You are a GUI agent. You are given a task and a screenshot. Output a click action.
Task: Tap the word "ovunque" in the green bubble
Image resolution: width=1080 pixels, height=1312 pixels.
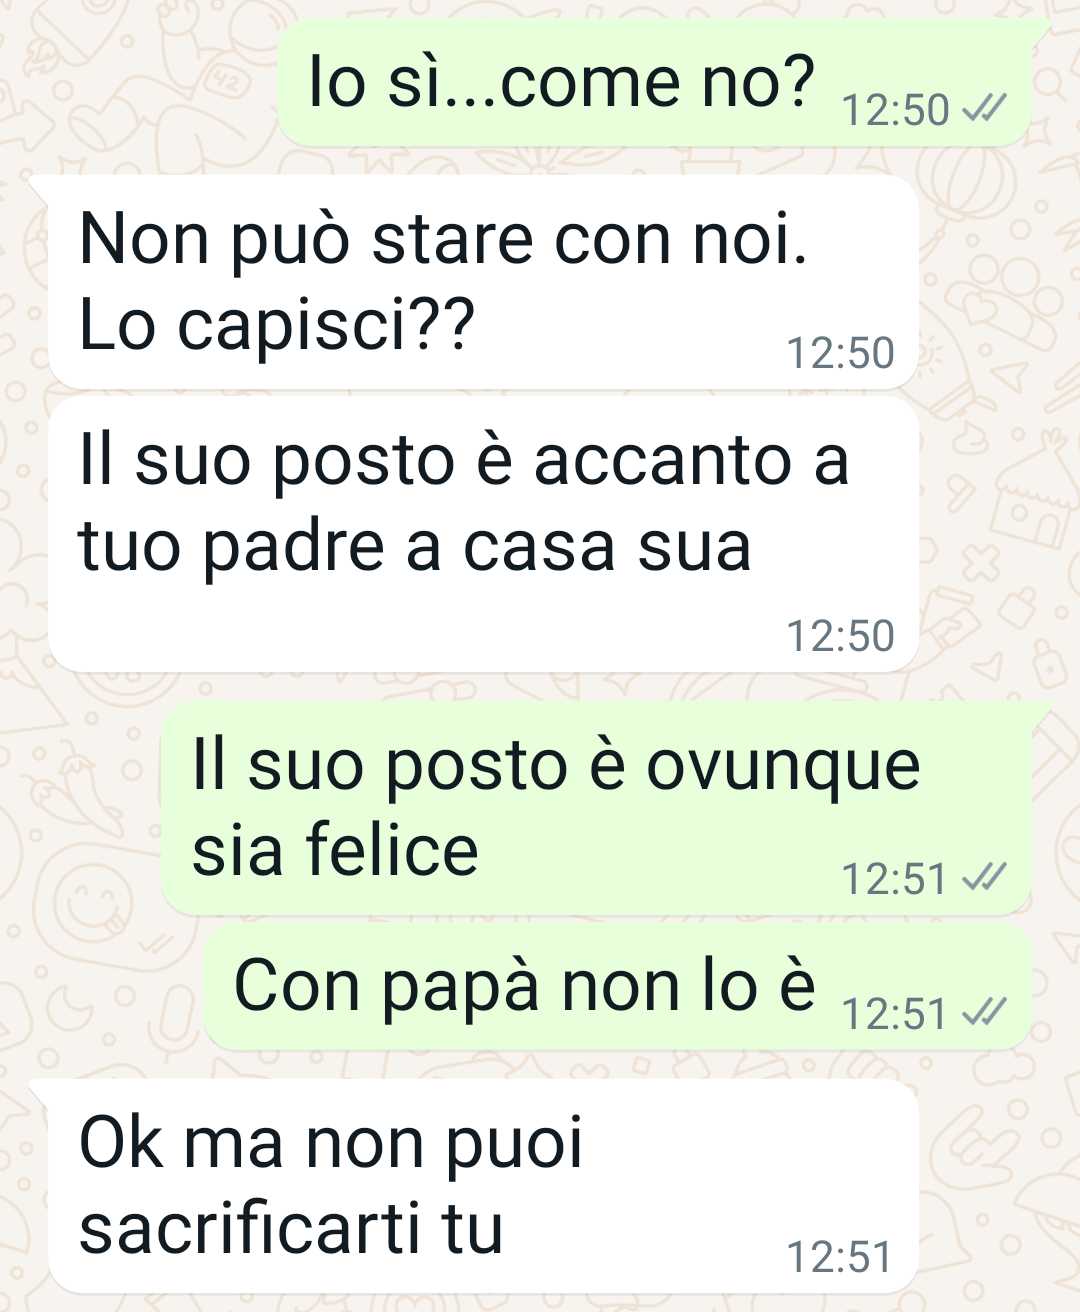pyautogui.click(x=783, y=768)
